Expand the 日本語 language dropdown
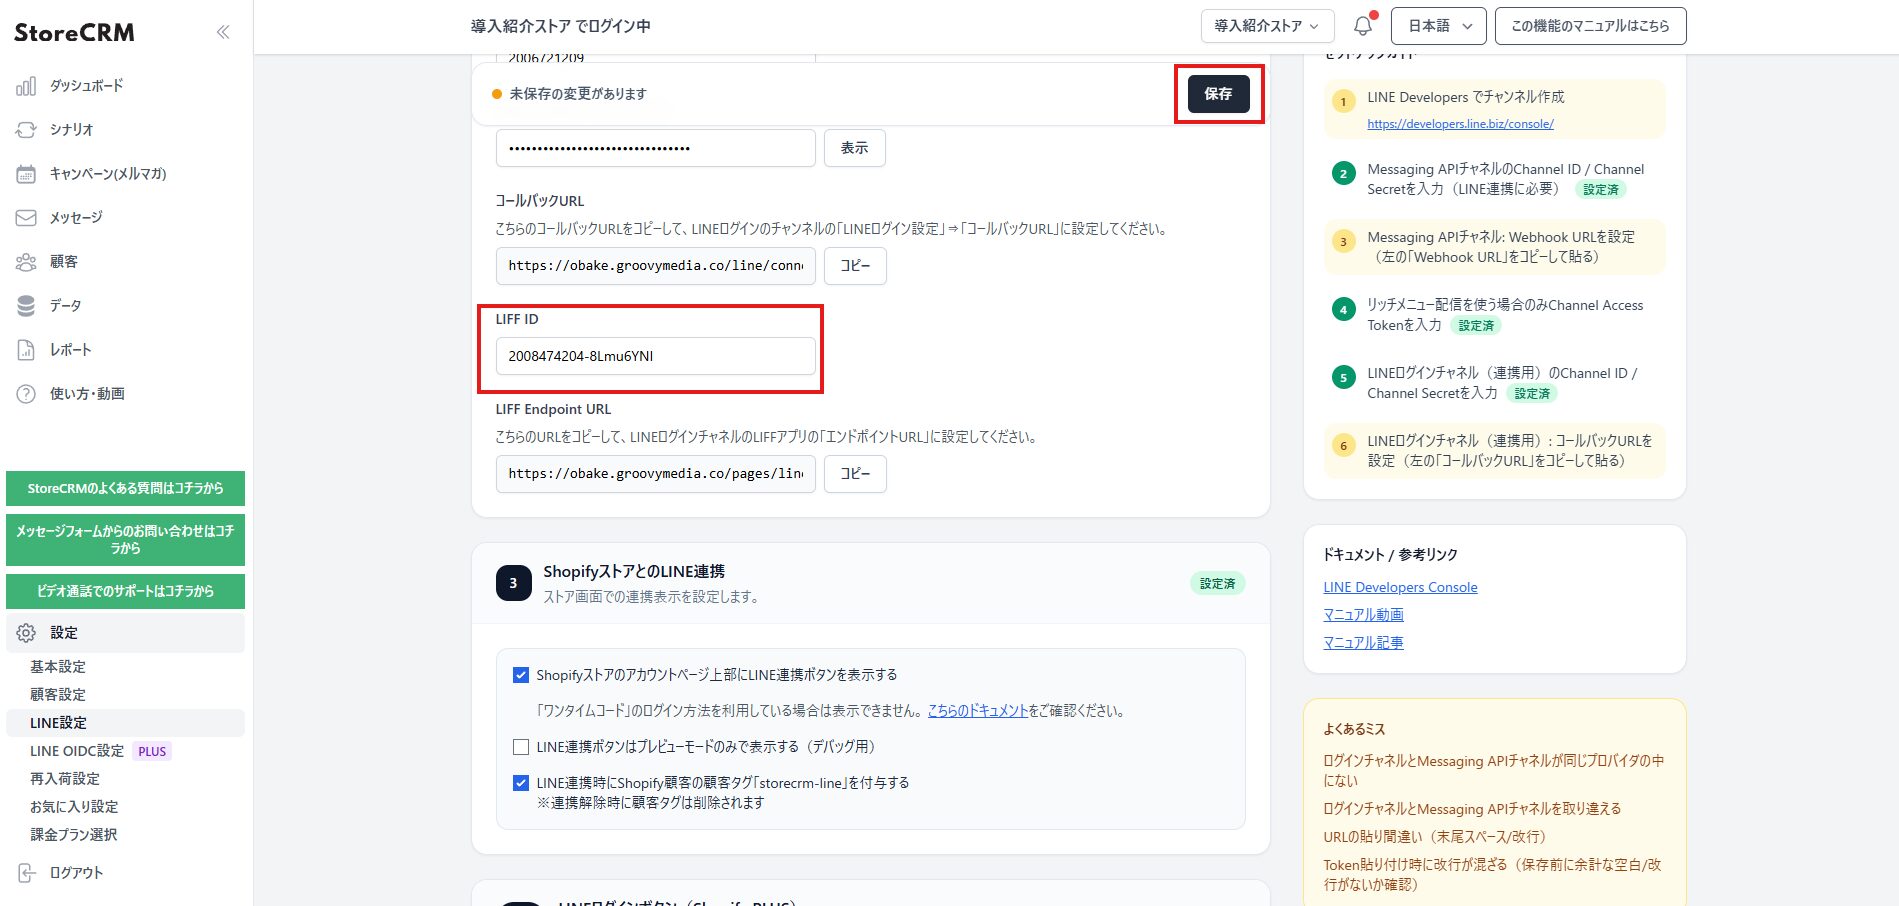This screenshot has width=1899, height=906. tap(1440, 26)
